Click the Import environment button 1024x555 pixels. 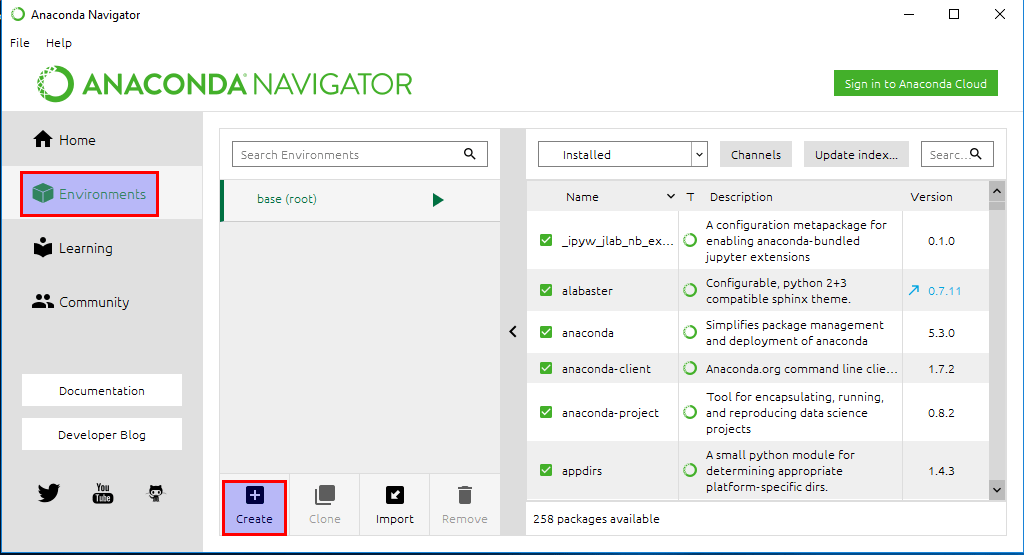(x=394, y=505)
